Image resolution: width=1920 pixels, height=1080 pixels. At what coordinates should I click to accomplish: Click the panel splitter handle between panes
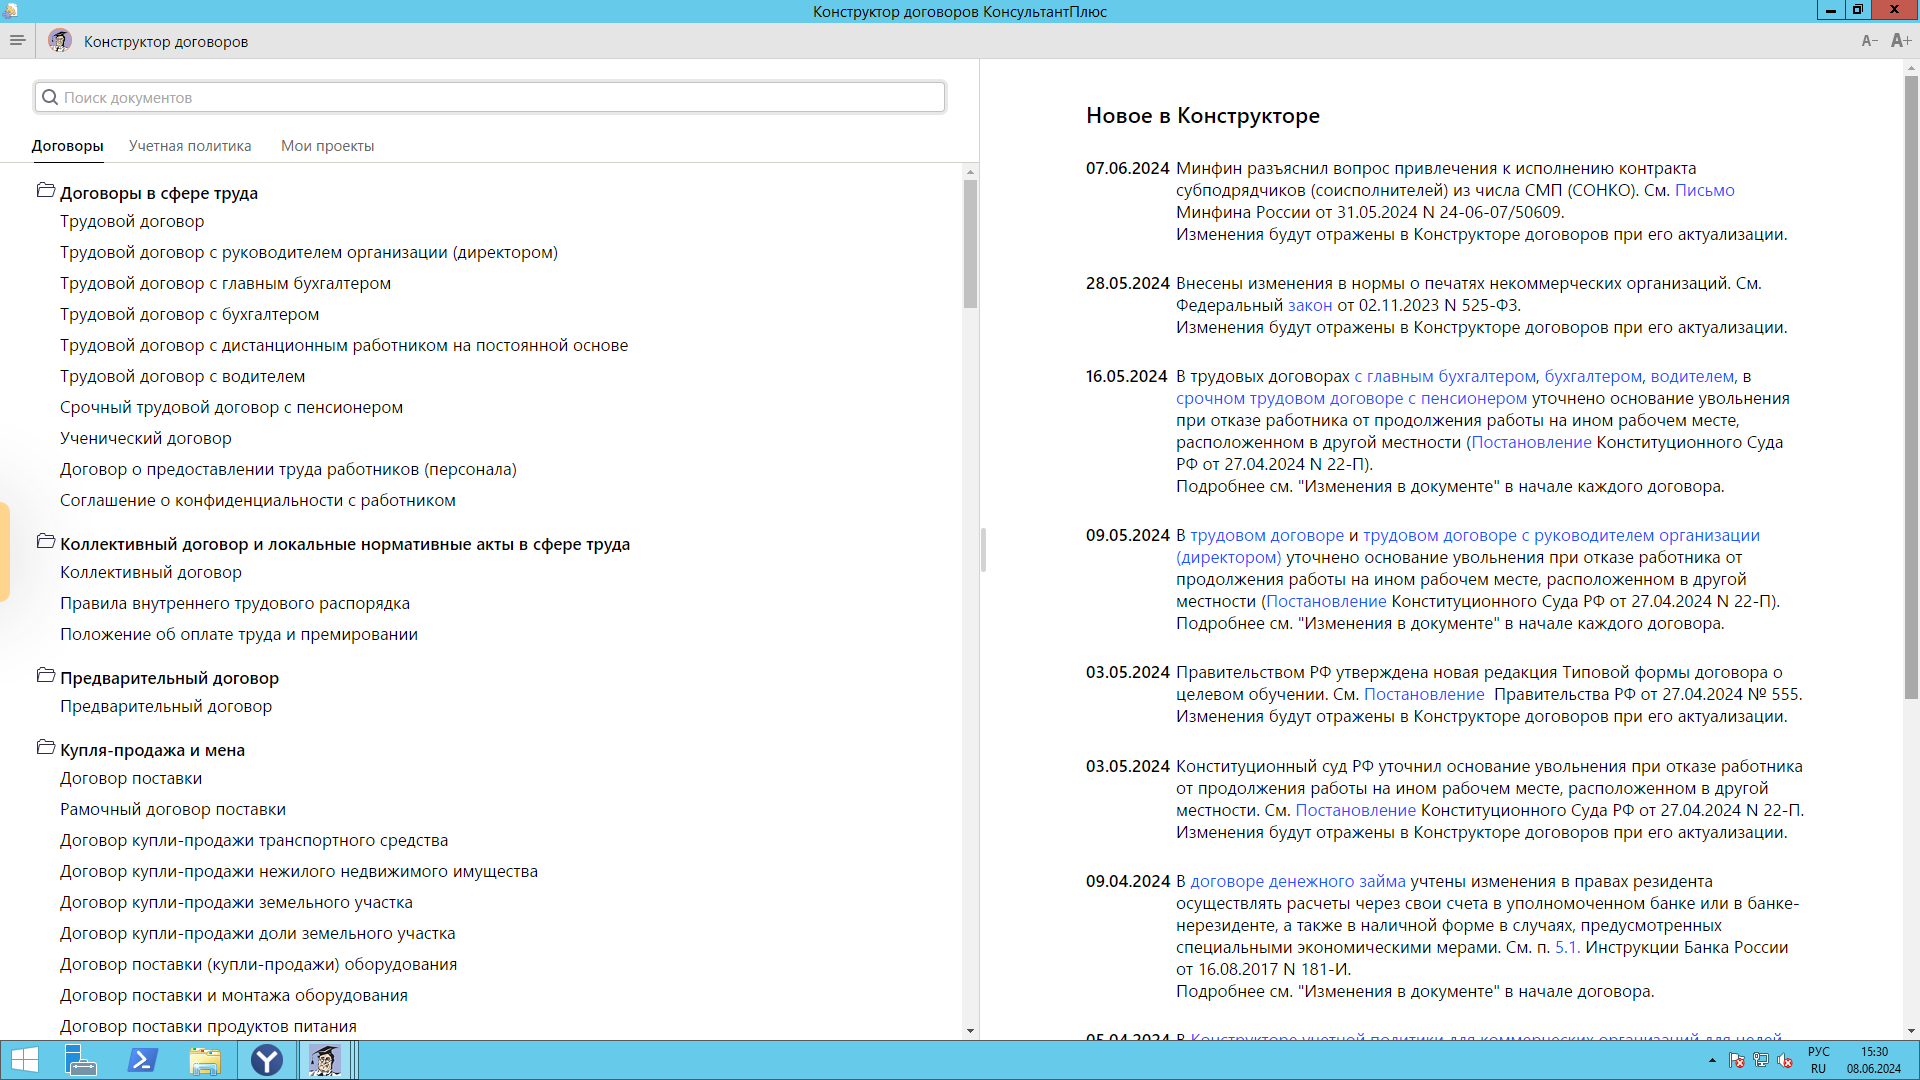point(983,550)
